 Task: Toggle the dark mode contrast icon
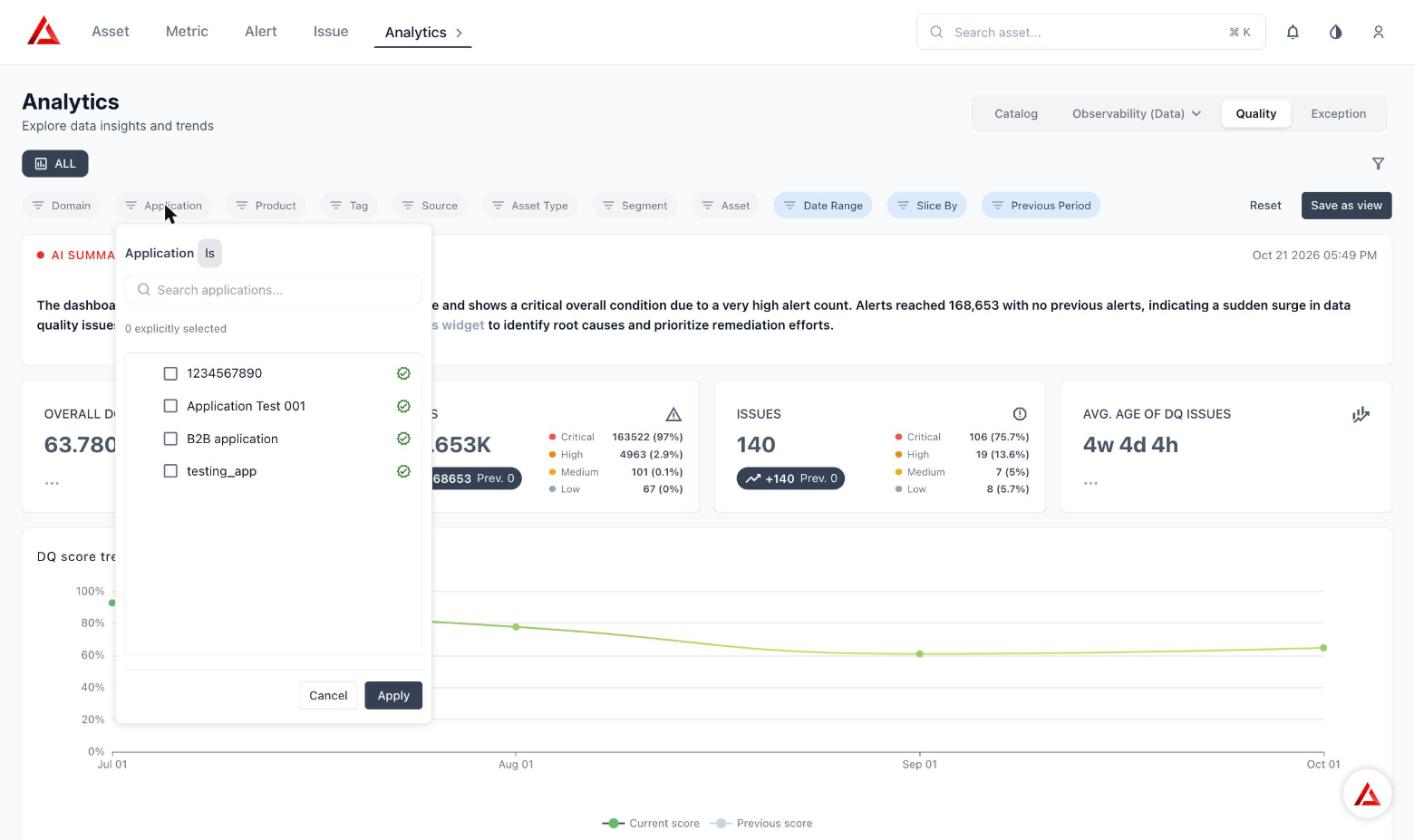[x=1335, y=32]
